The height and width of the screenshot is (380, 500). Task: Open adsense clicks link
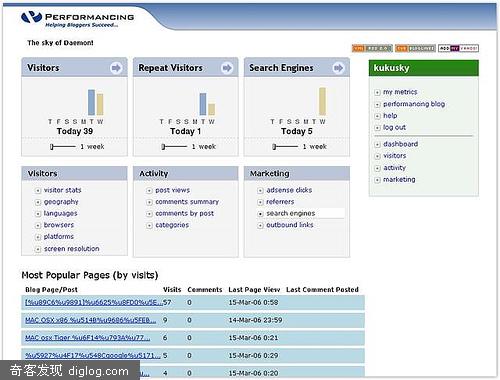coord(289,190)
